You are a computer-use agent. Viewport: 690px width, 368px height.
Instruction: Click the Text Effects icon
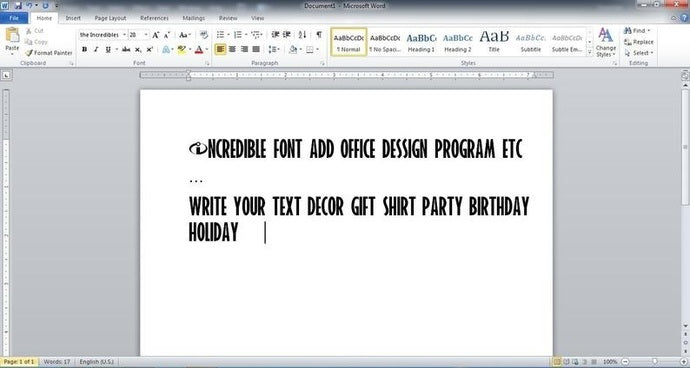tap(166, 49)
